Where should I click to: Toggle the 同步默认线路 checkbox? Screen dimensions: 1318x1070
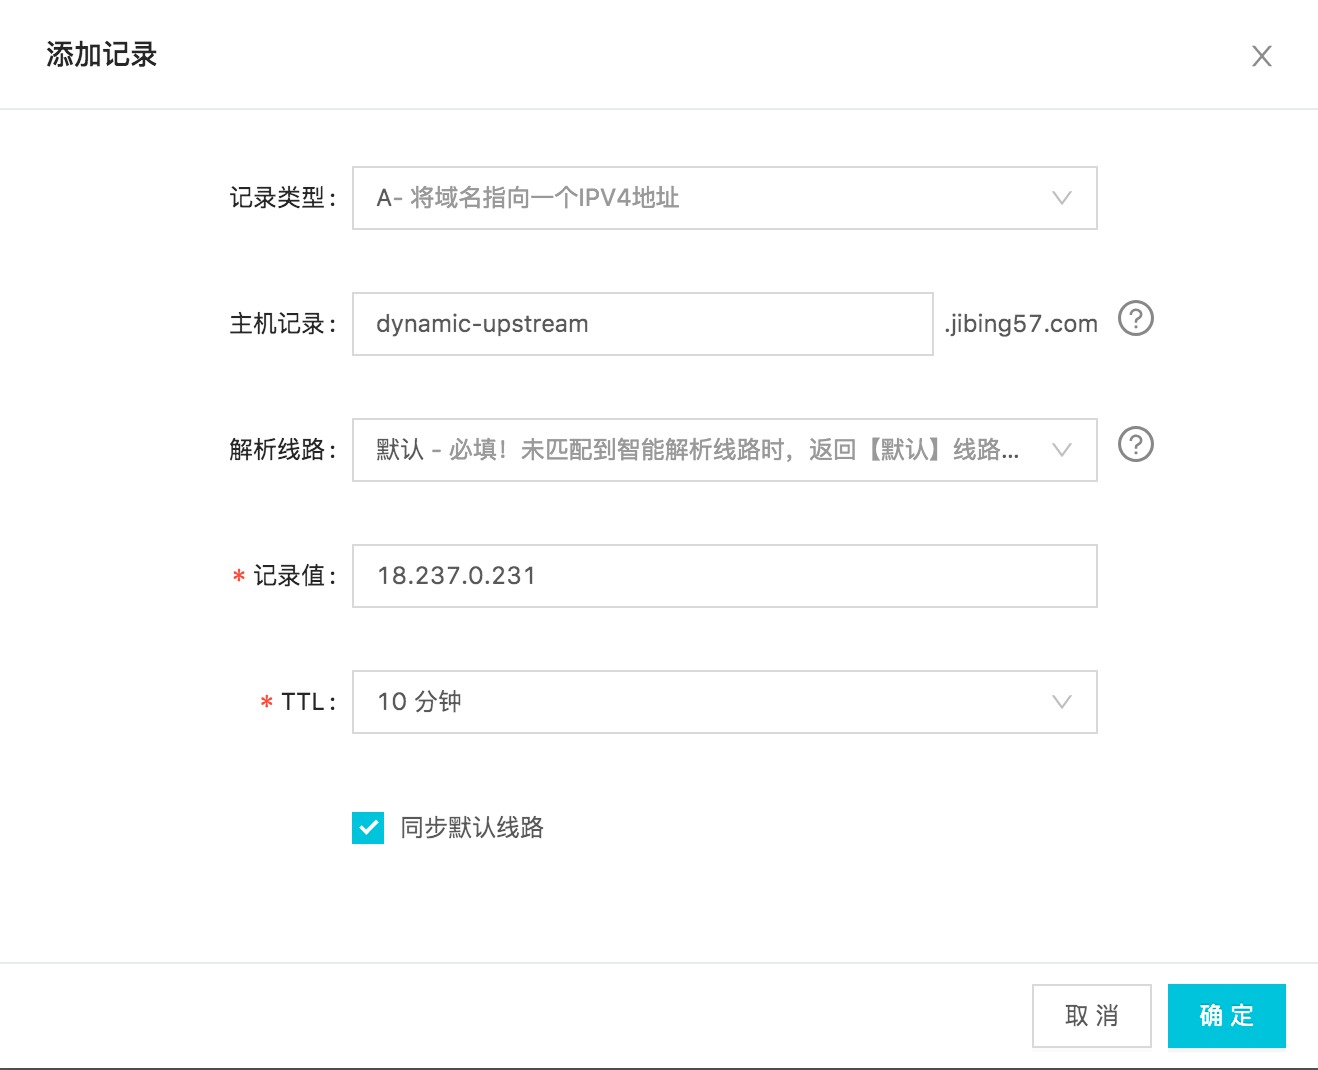point(368,828)
